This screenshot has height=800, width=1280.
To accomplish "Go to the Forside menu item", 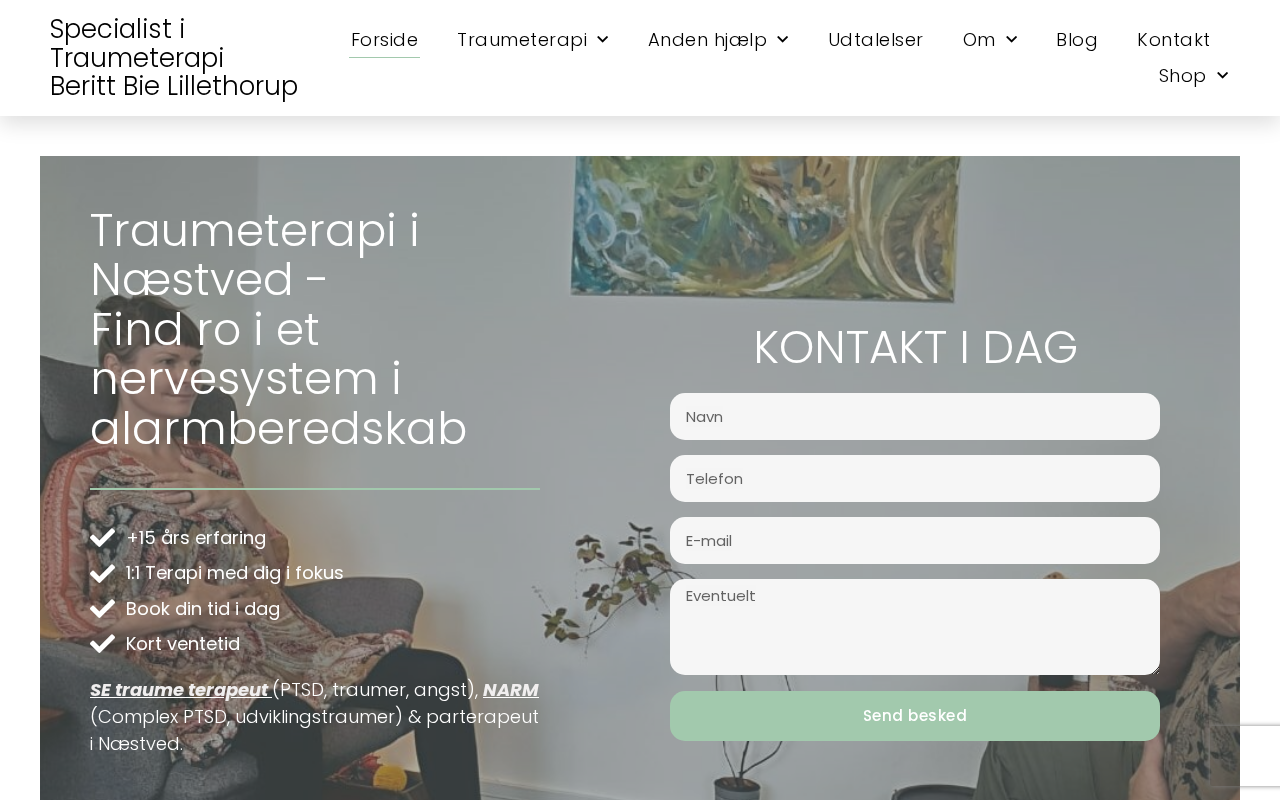I will (385, 40).
